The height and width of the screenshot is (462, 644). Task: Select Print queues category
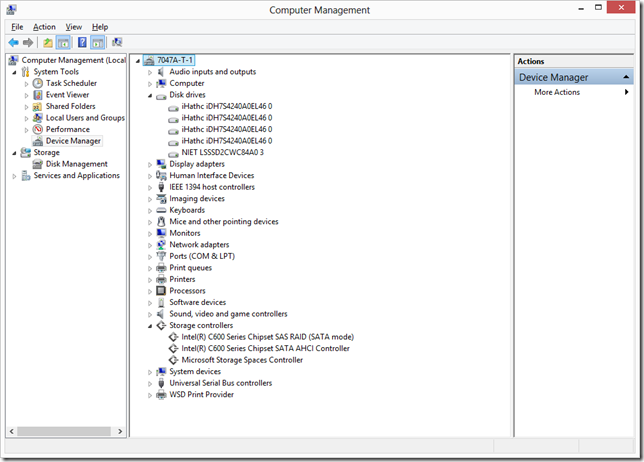point(191,268)
